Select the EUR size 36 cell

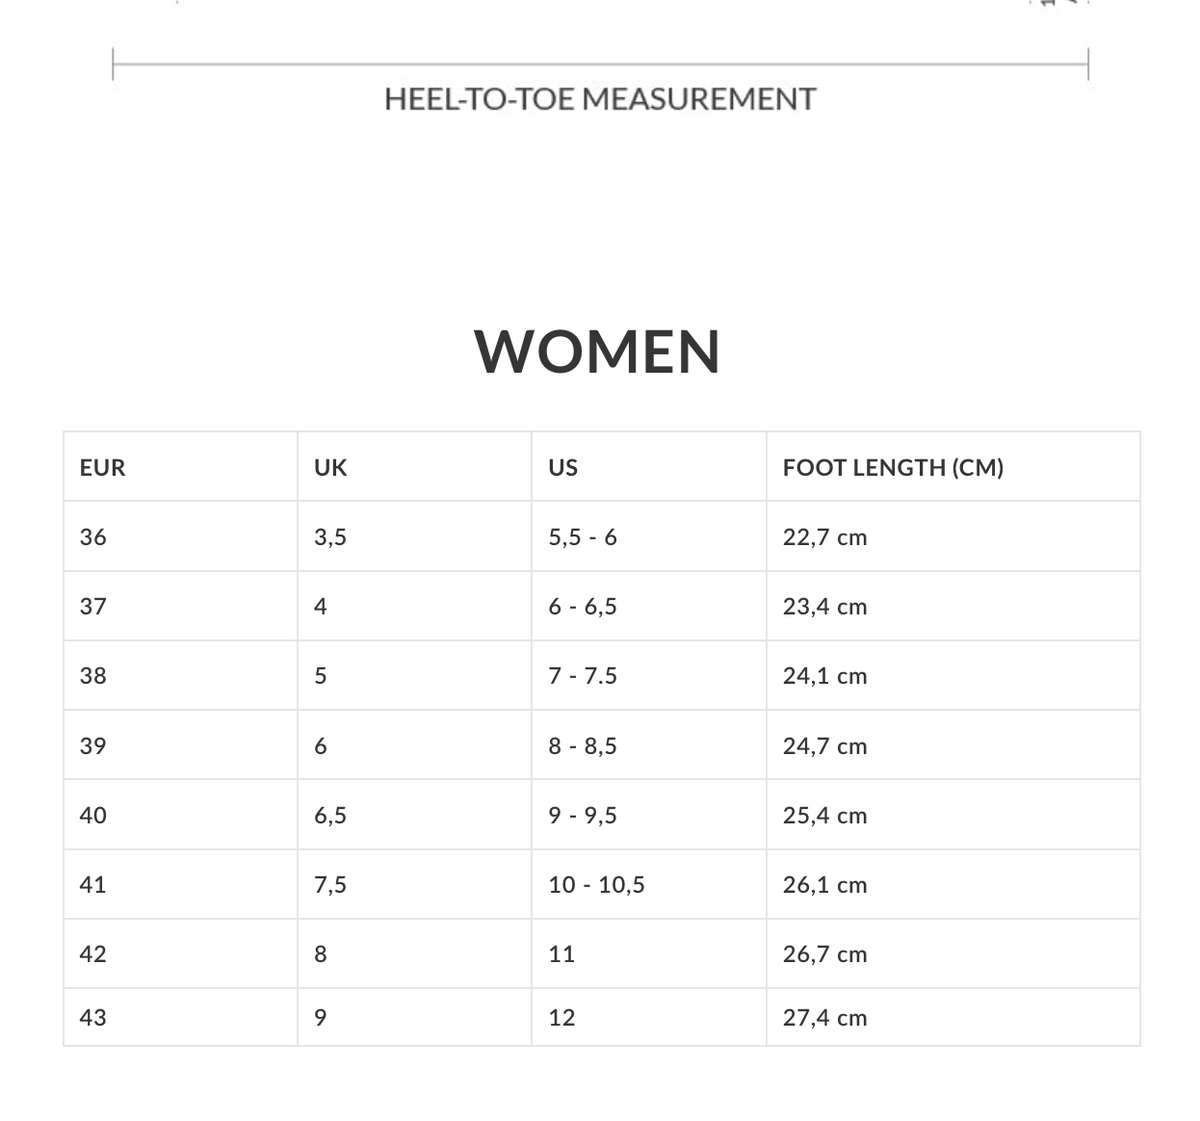coord(180,537)
